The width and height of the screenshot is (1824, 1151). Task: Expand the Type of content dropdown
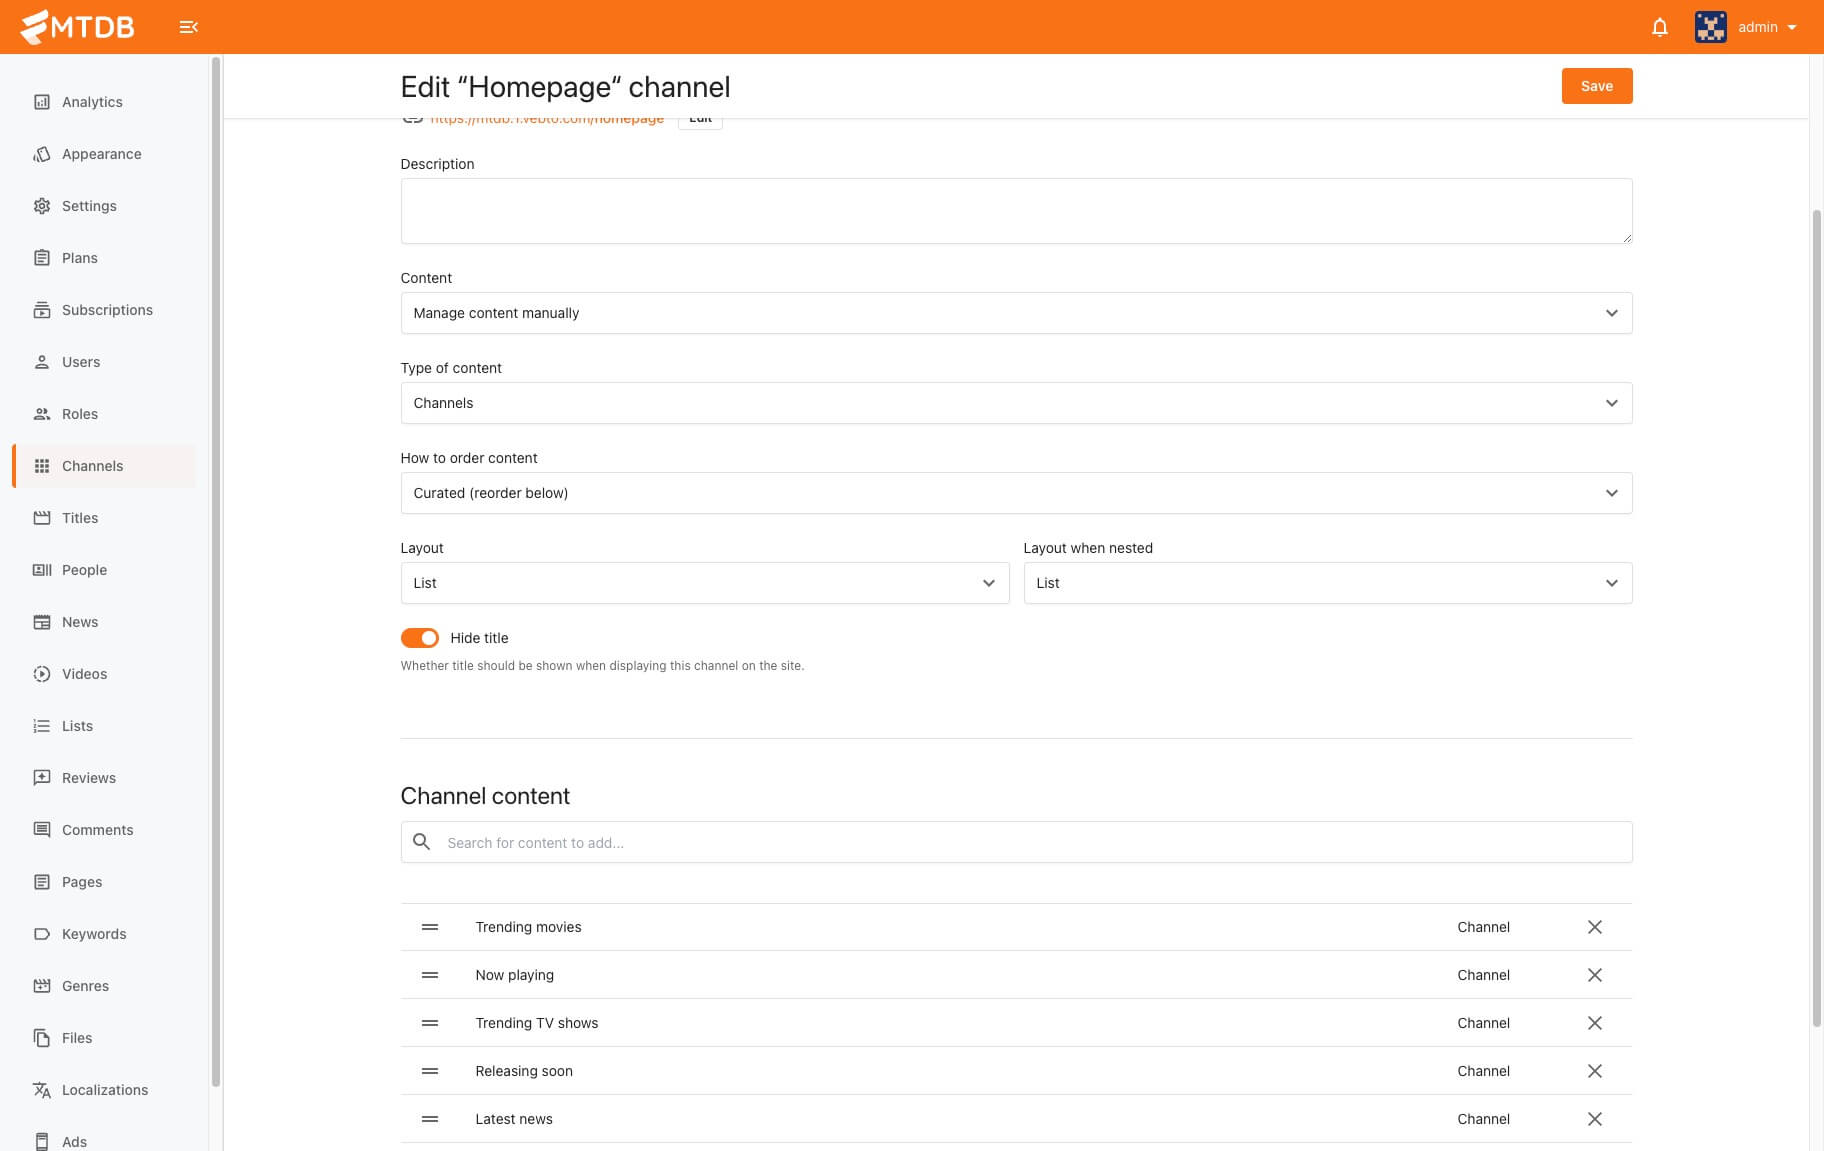pyautogui.click(x=1015, y=403)
